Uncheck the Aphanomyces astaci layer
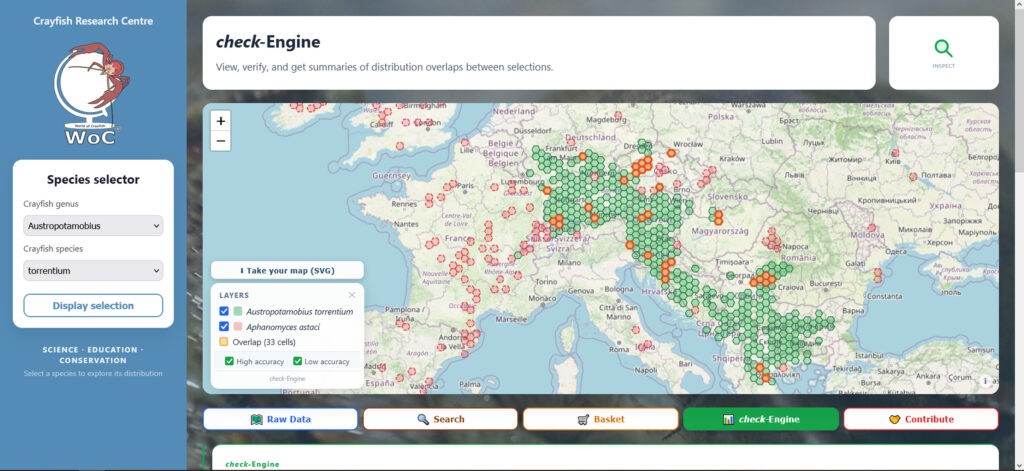The width and height of the screenshot is (1024, 471). [224, 326]
